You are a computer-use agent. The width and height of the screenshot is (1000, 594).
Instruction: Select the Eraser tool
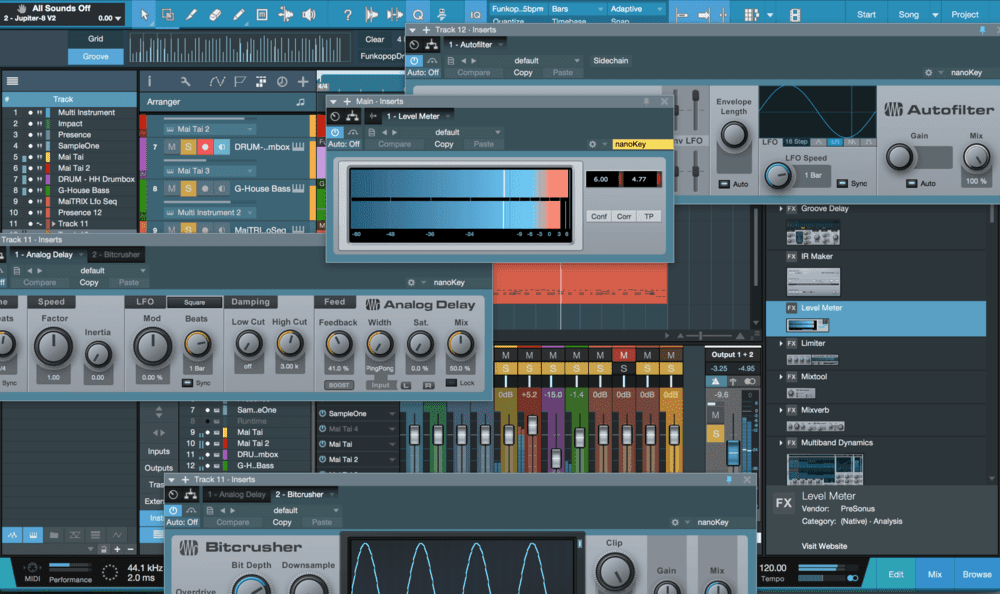[x=215, y=15]
